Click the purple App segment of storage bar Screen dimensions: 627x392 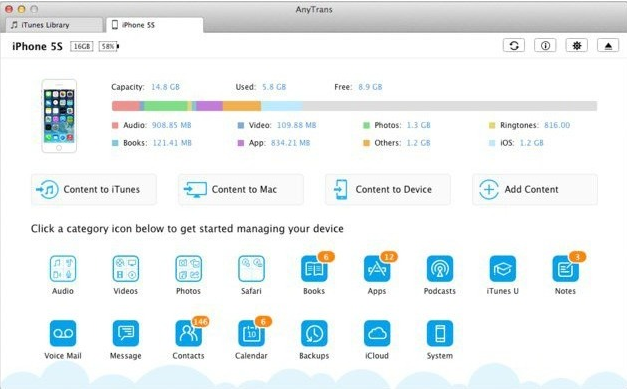click(210, 106)
